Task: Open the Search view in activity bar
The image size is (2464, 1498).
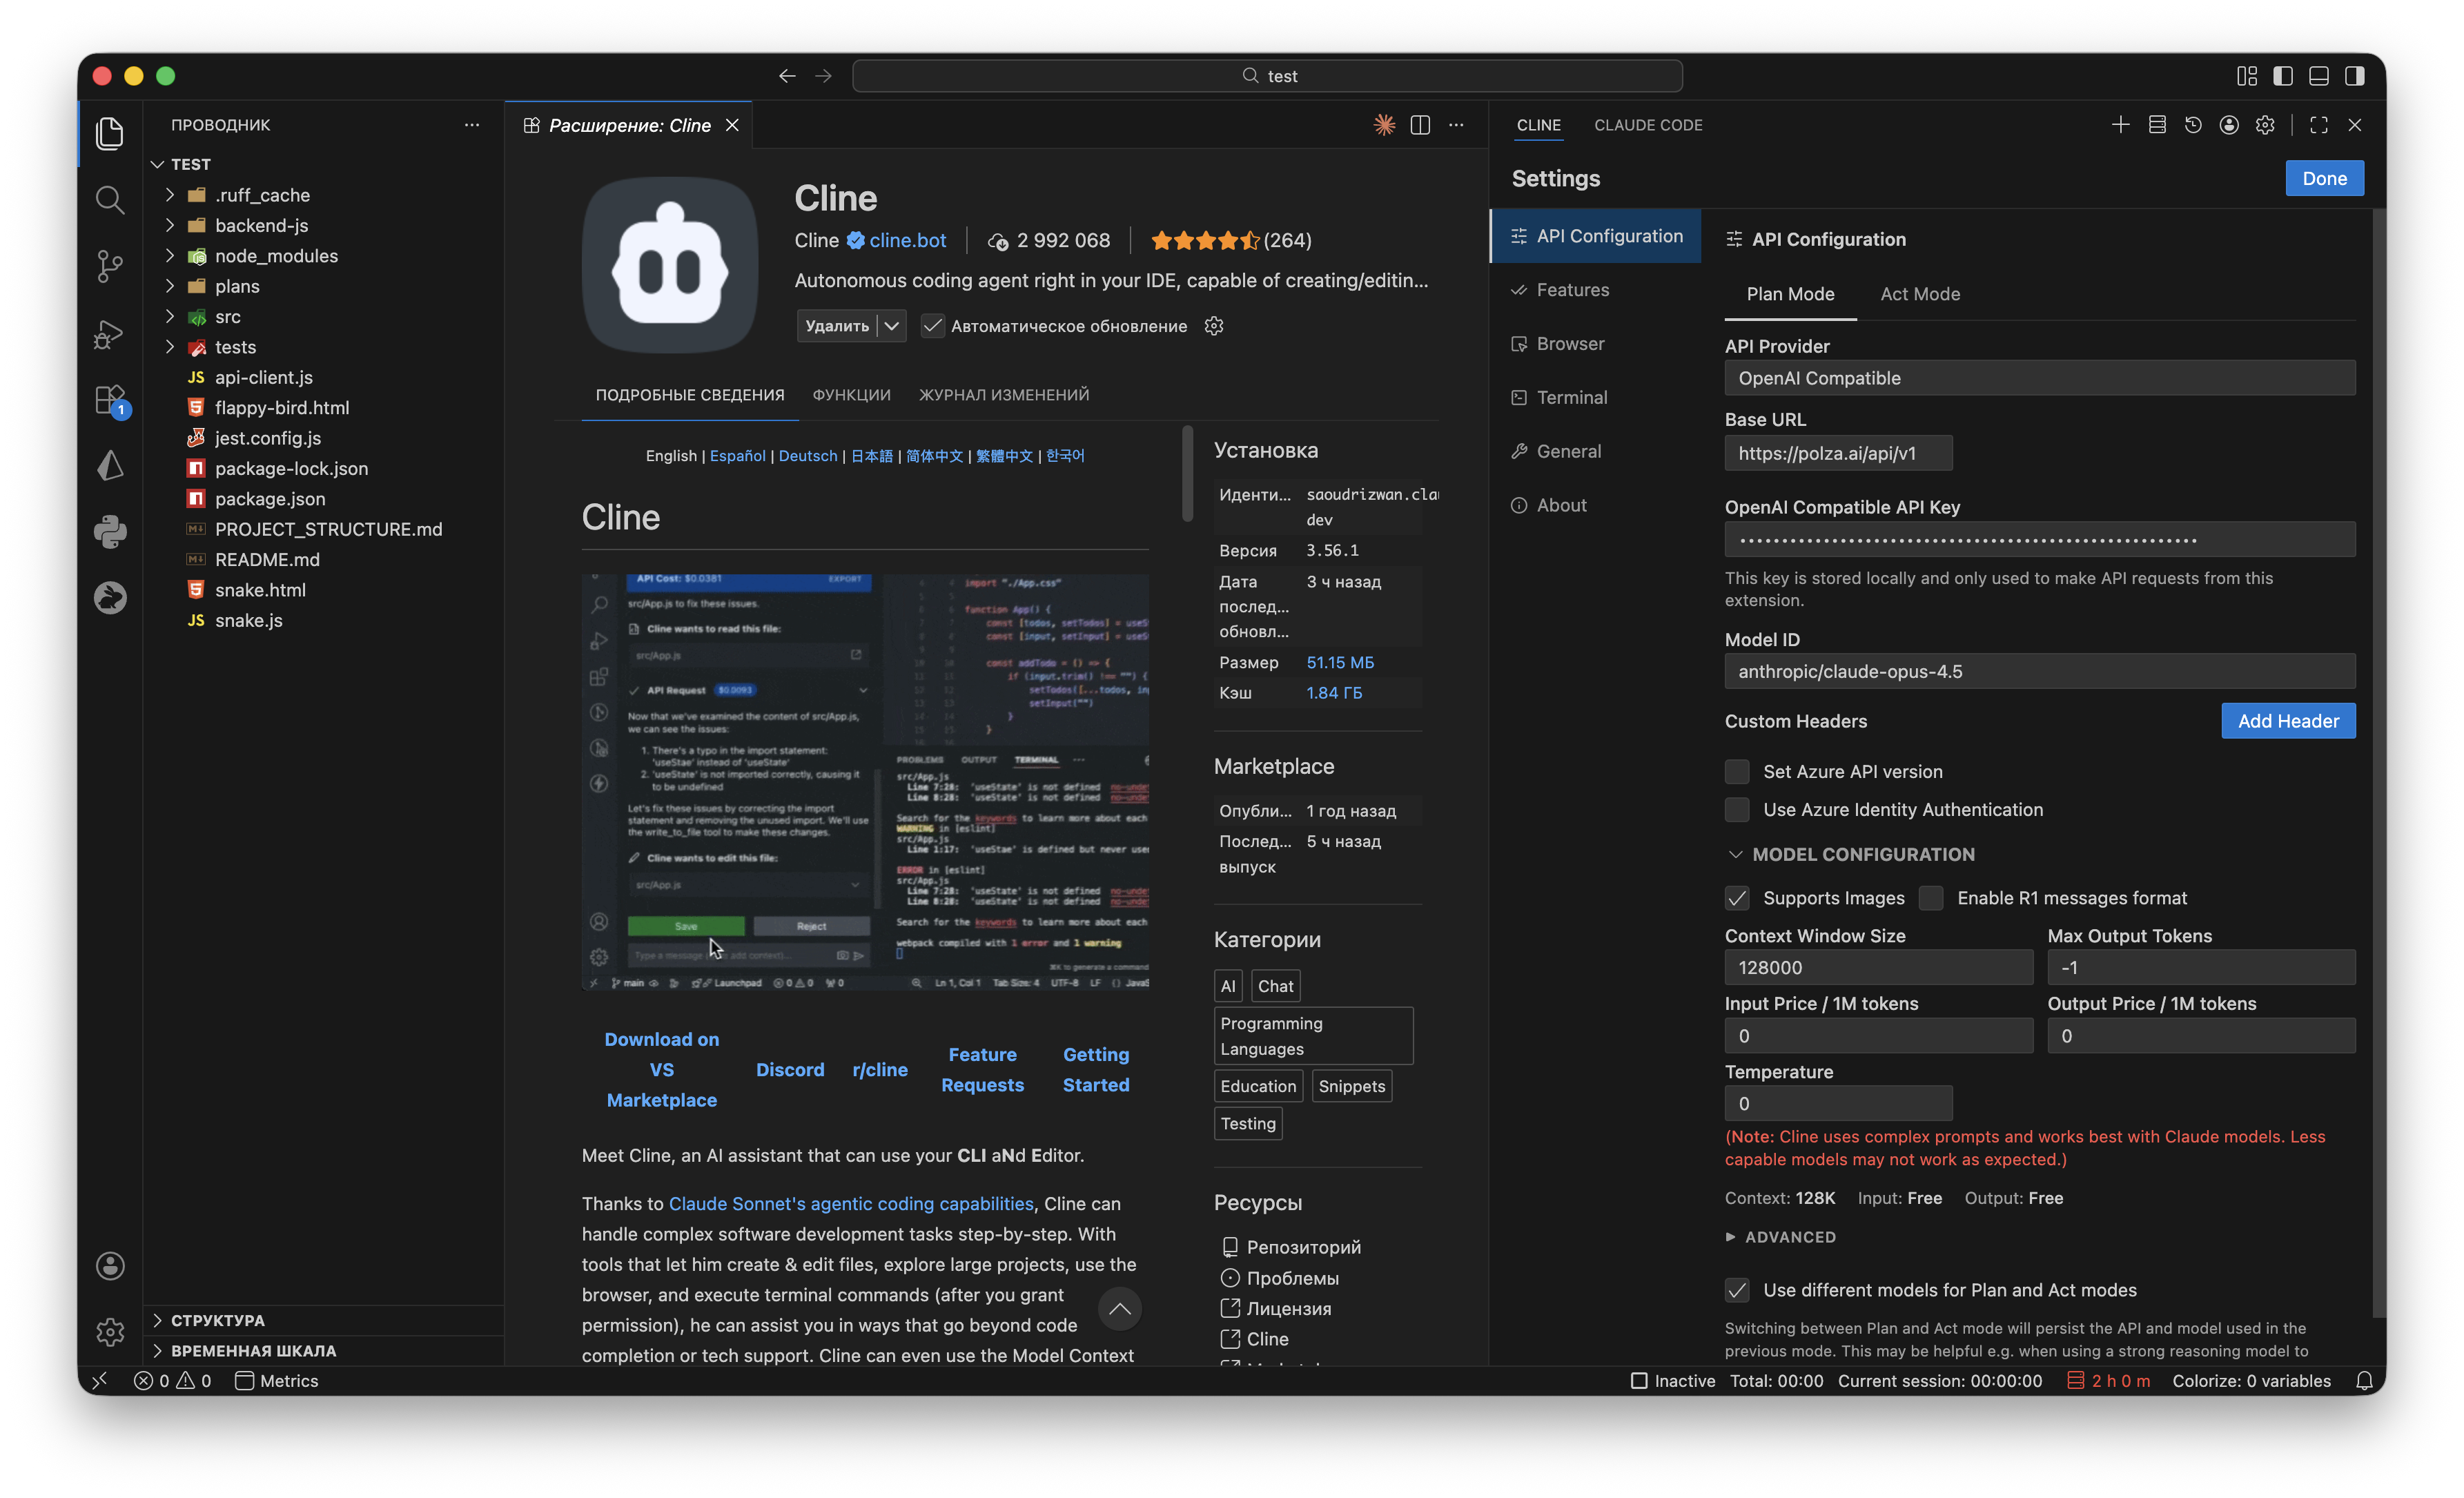Action: click(x=109, y=200)
